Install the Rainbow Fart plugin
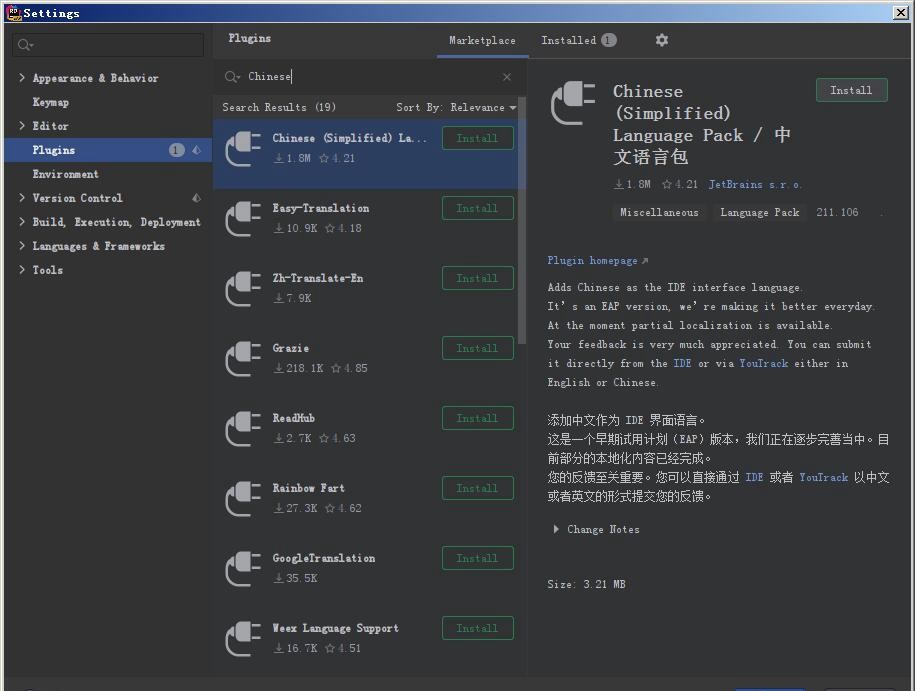Screen dimensions: 915x691 (477, 488)
